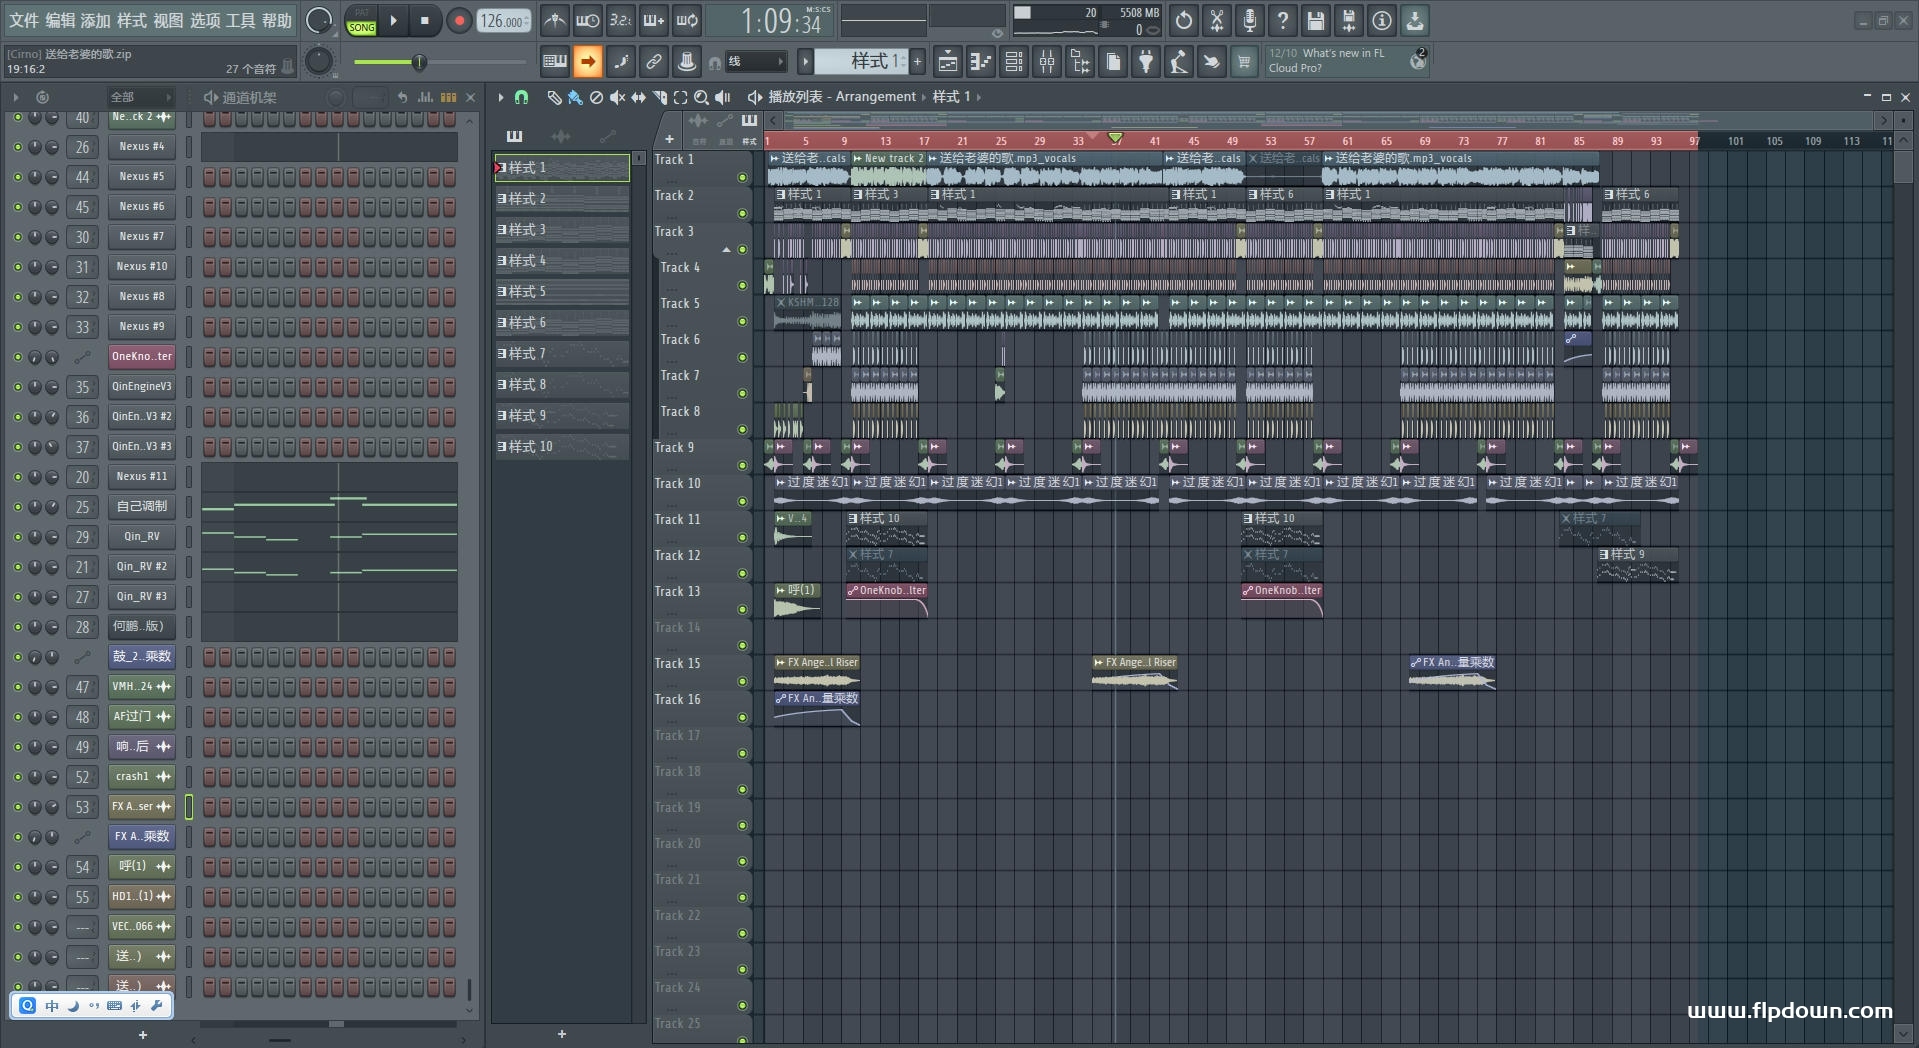1919x1048 pixels.
Task: Open the plugin picker plug icon
Action: tap(1146, 63)
